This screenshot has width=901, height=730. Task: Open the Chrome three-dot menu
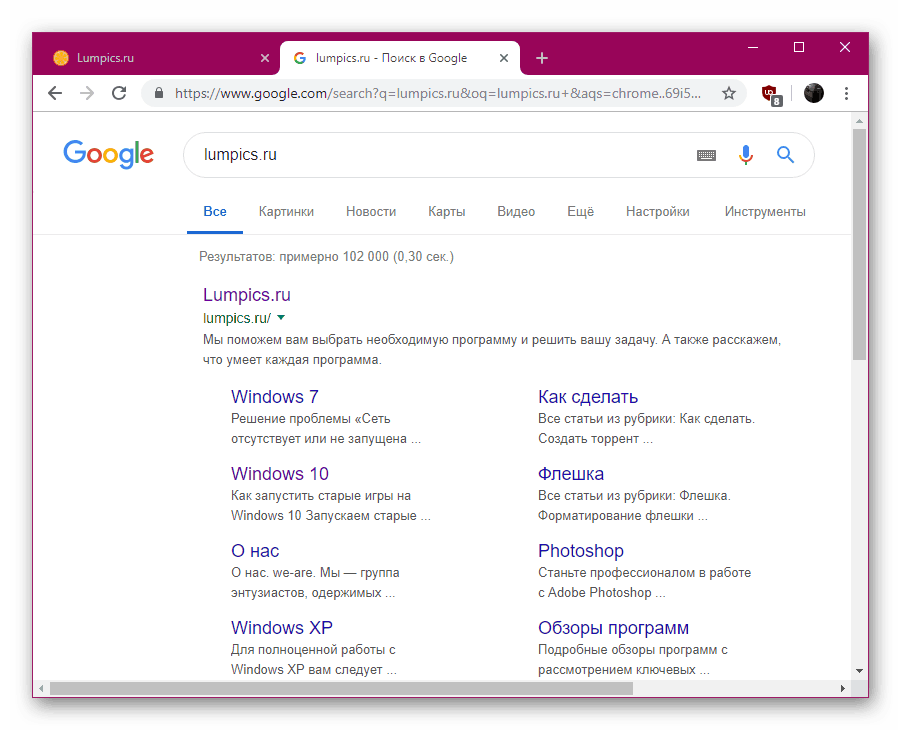(x=846, y=93)
